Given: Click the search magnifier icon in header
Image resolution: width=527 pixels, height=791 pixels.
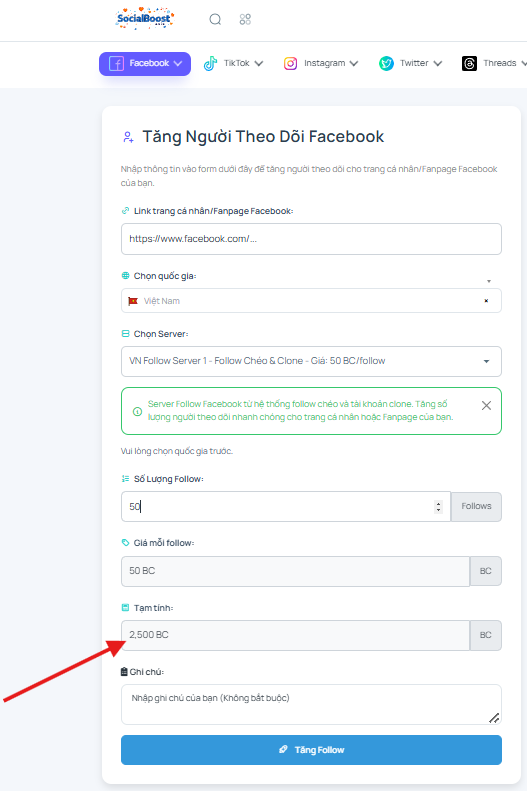Looking at the screenshot, I should click(215, 19).
